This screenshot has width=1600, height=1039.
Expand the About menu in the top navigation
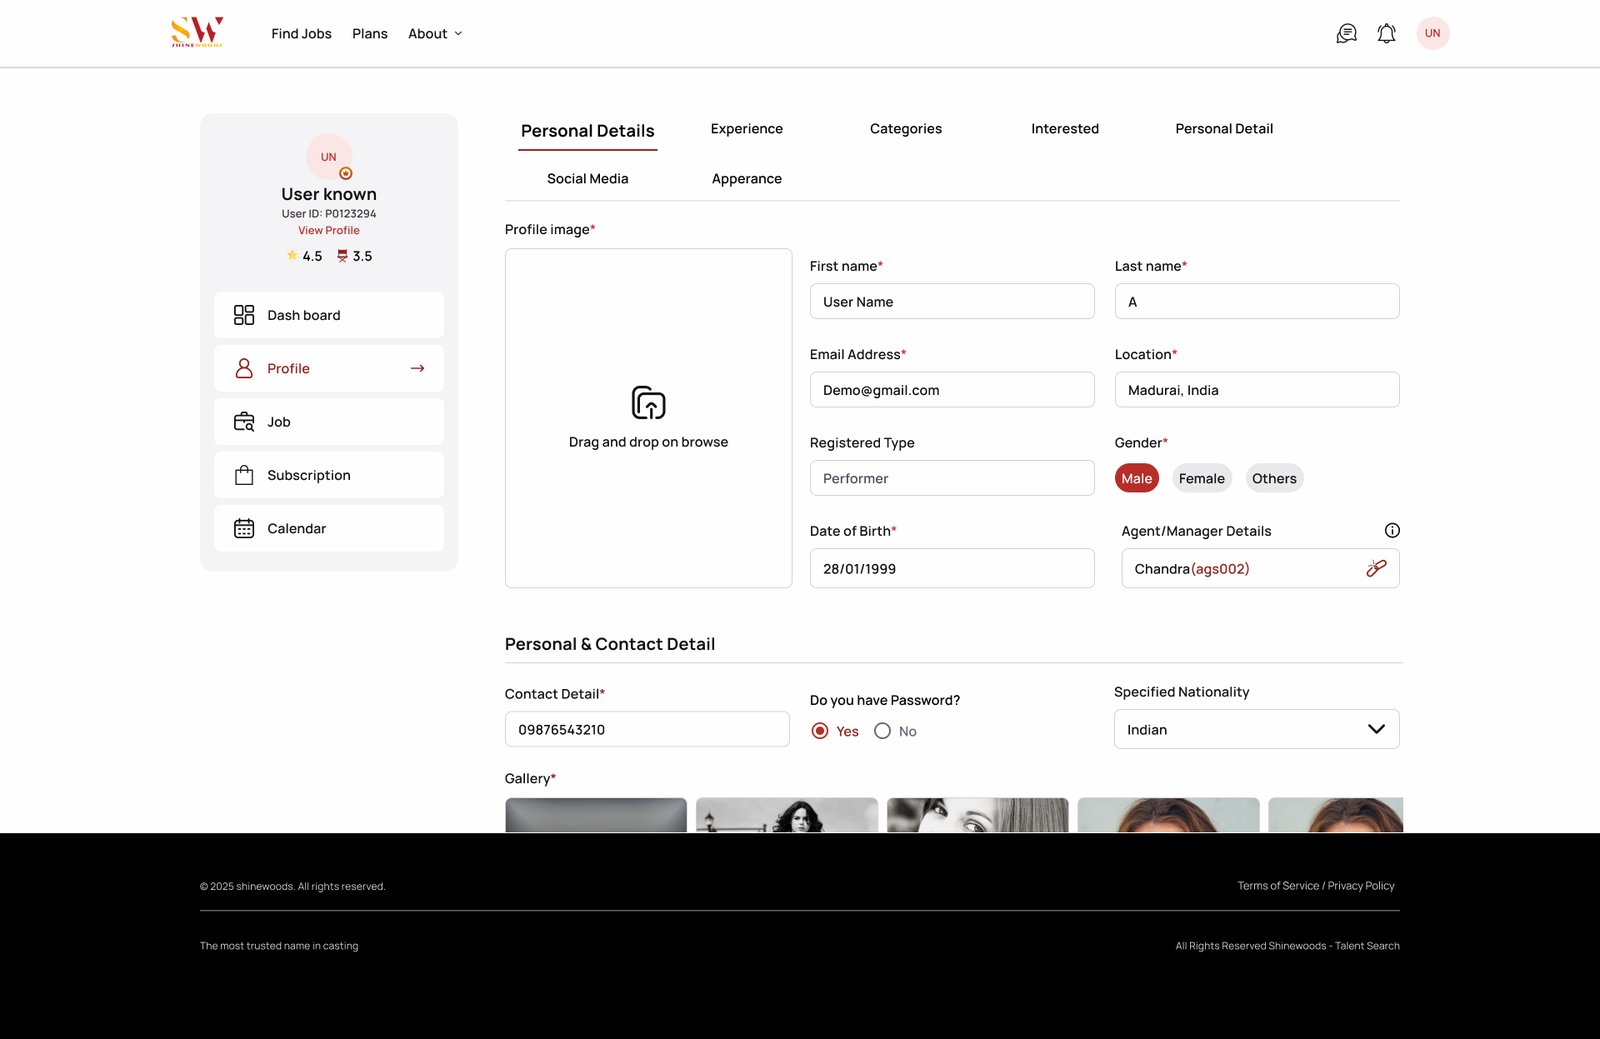[435, 34]
